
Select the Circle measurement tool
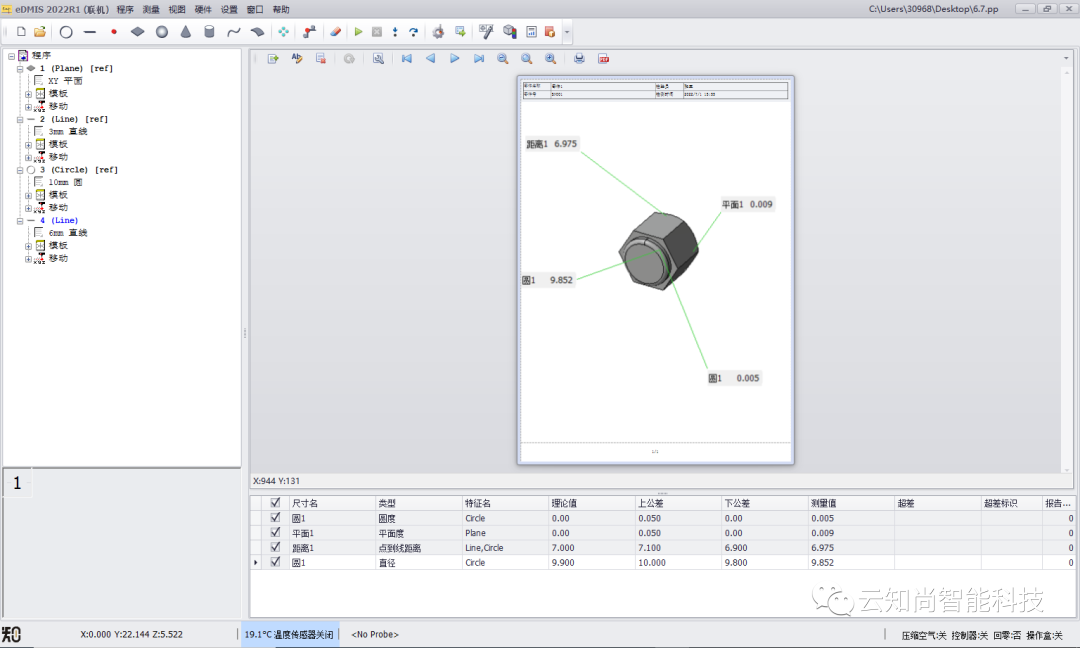pos(66,32)
